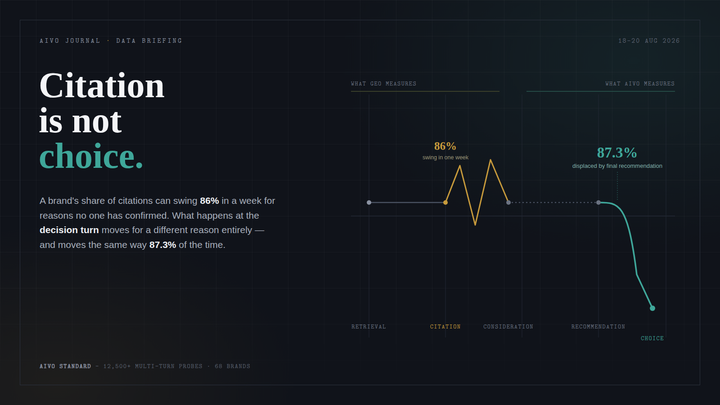The image size is (720, 405).
Task: Click the gray Retrieval start point
Action: (x=369, y=202)
